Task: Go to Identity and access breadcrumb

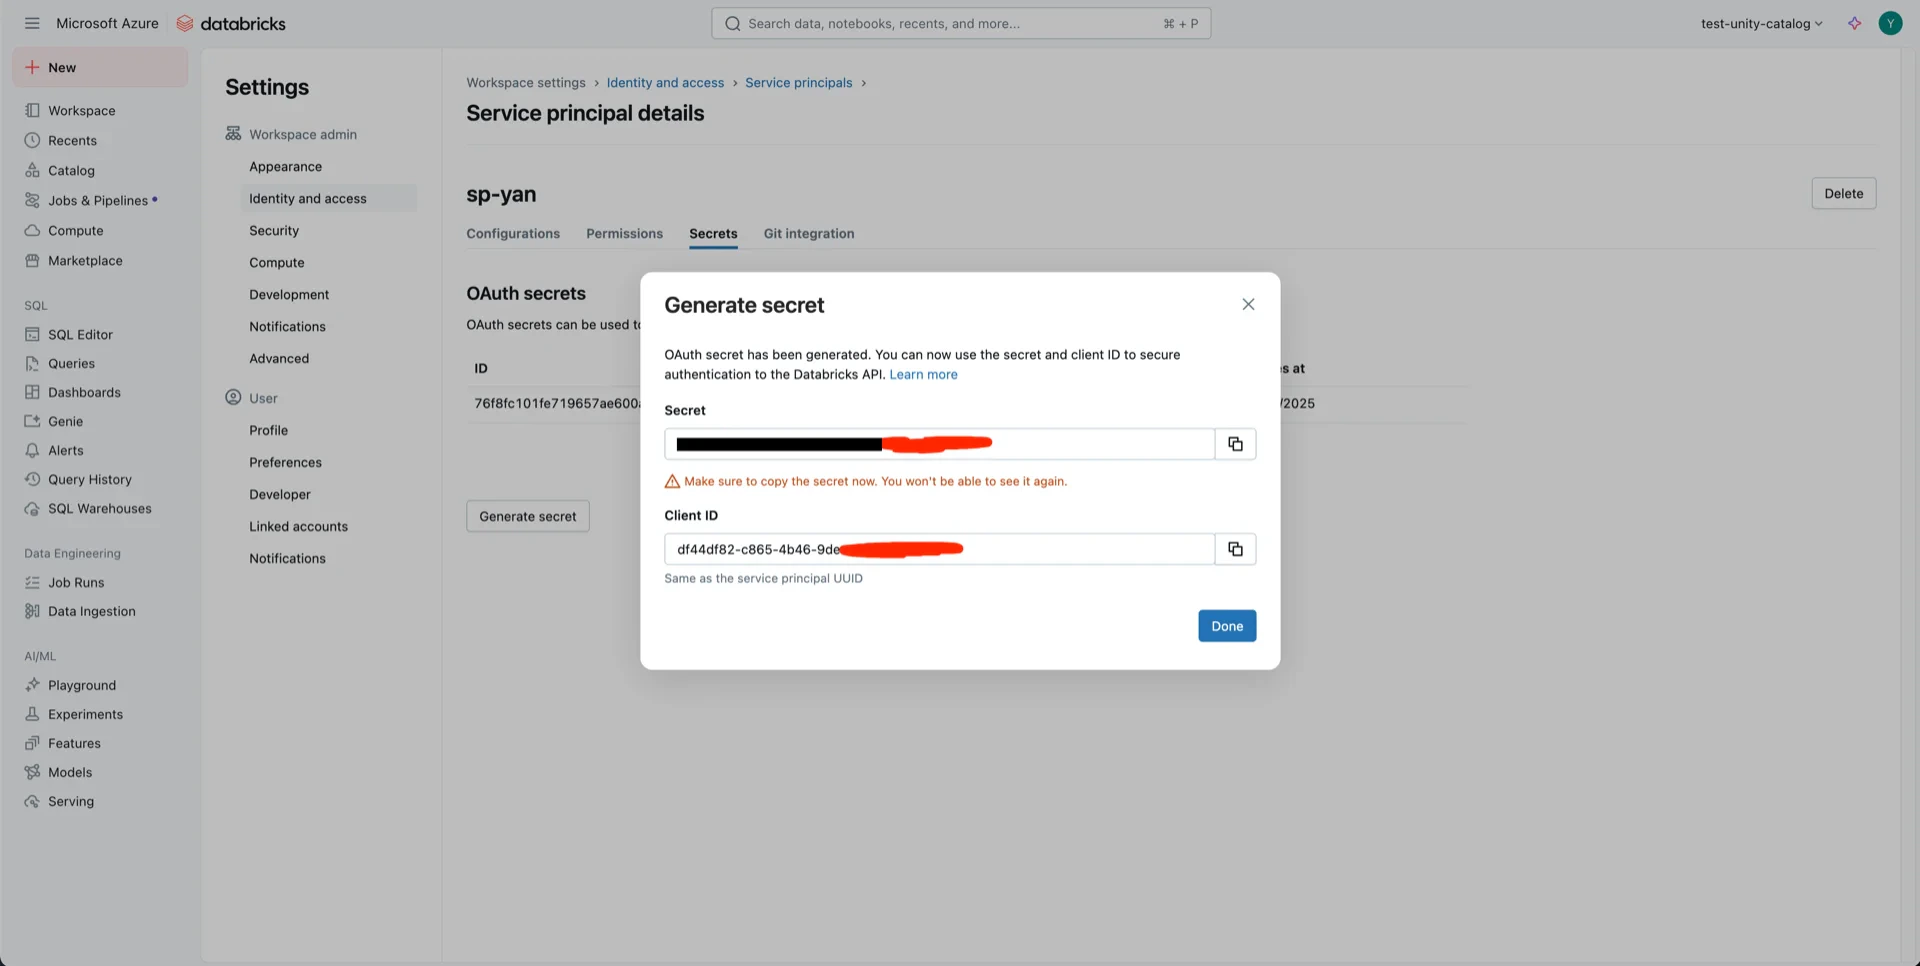Action: [665, 82]
